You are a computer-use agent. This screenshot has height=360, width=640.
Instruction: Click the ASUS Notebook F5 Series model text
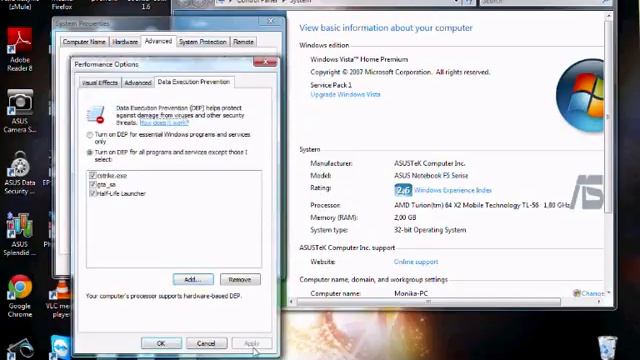tap(431, 176)
